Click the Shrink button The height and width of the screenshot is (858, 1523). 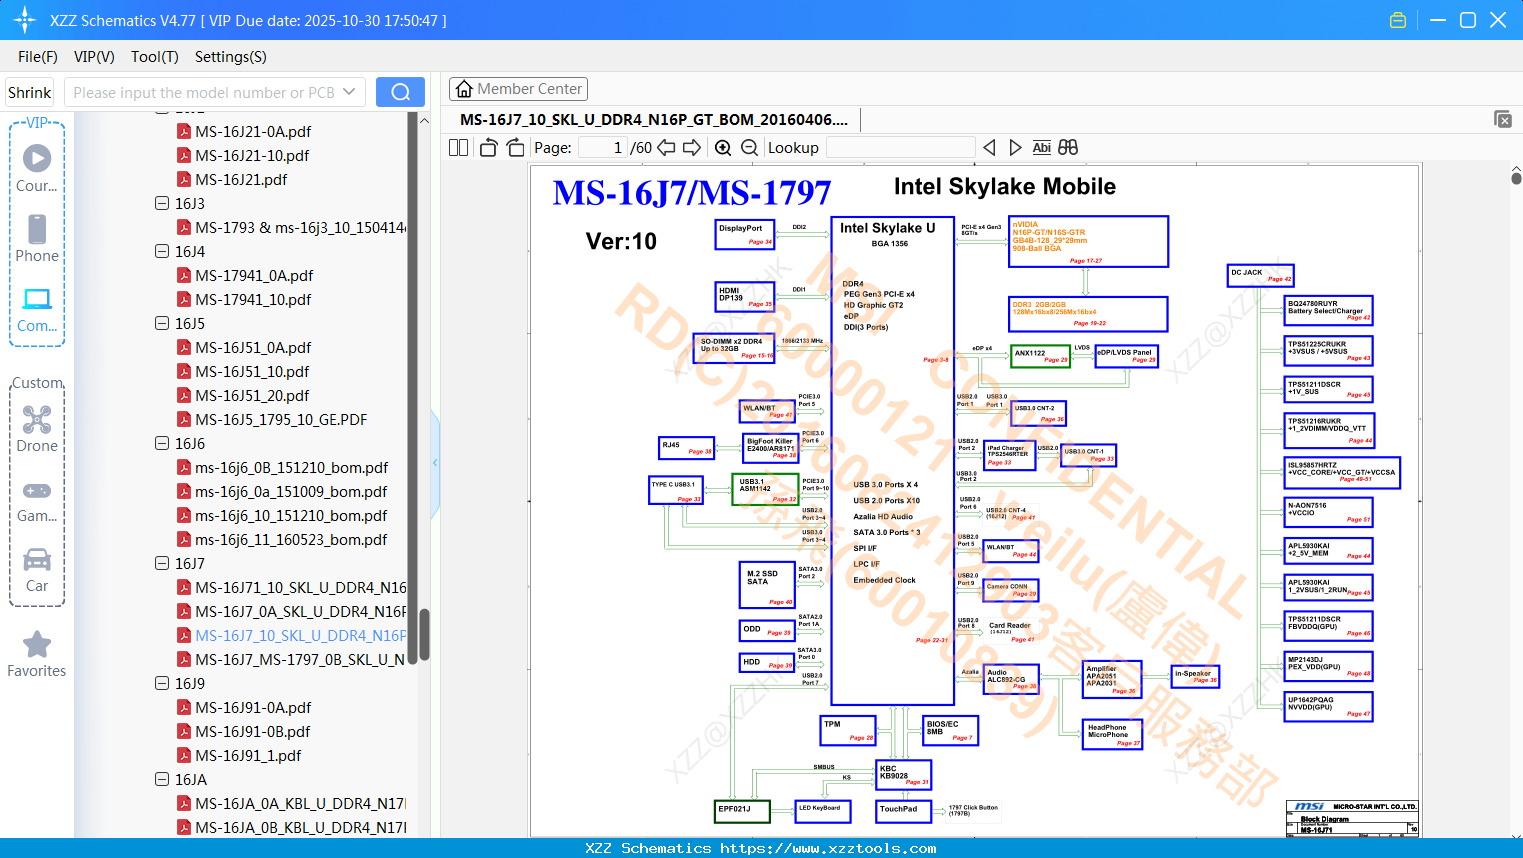[x=30, y=92]
